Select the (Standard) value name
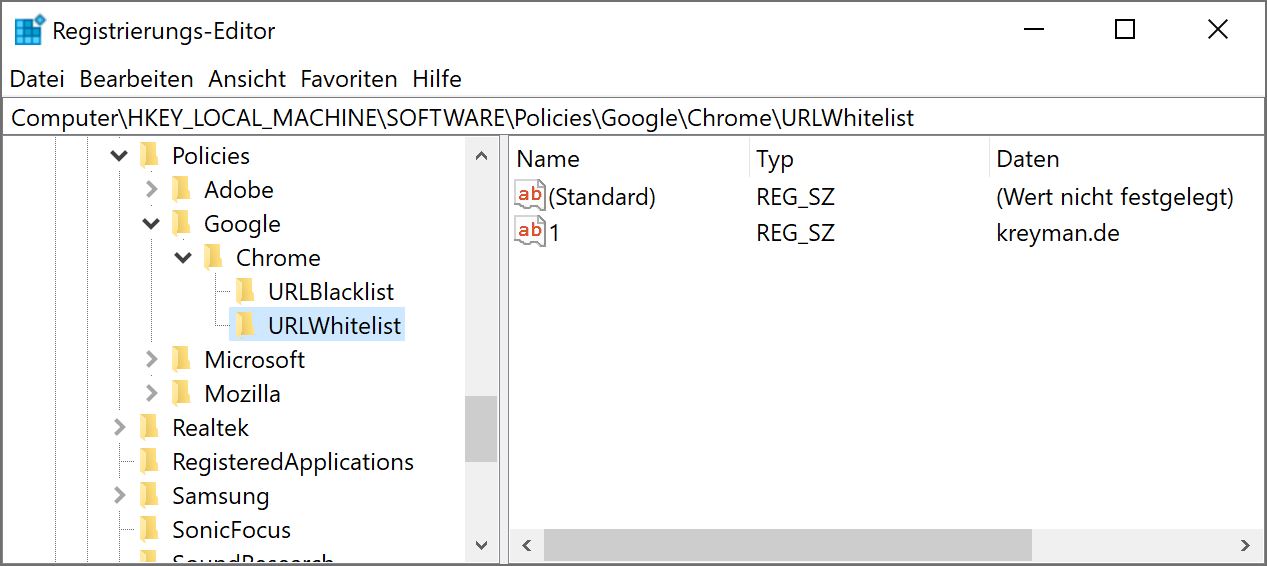This screenshot has height=566, width=1267. tap(602, 197)
